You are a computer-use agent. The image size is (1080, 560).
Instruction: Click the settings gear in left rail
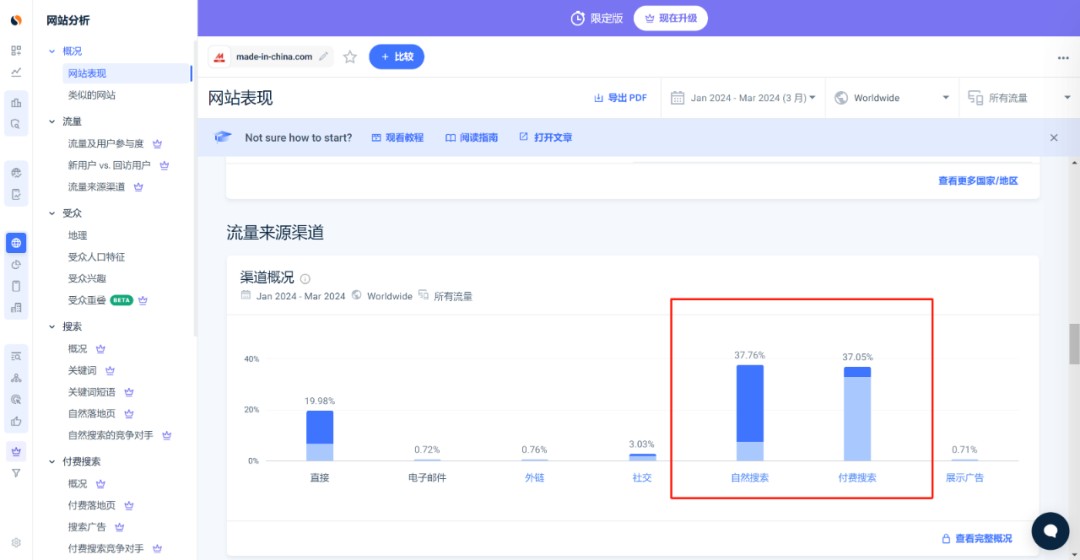pyautogui.click(x=16, y=542)
